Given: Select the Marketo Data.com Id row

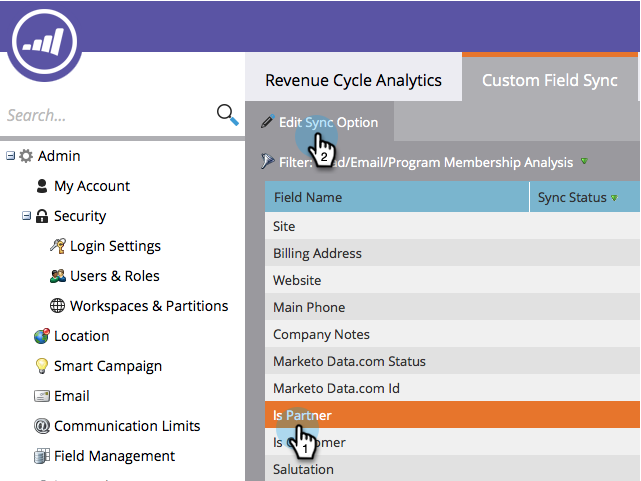Looking at the screenshot, I should tap(452, 388).
